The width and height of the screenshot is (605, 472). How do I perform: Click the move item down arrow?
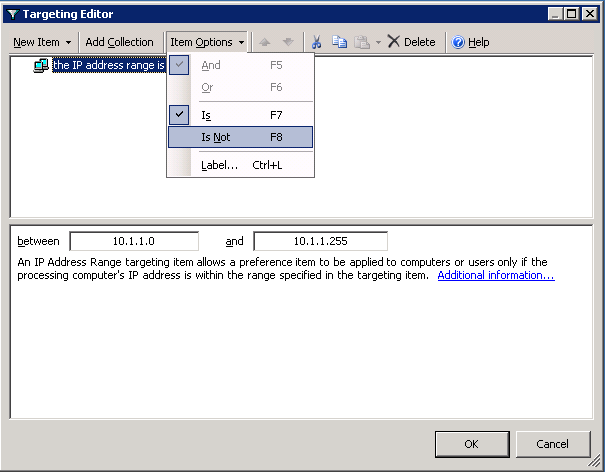[x=288, y=42]
